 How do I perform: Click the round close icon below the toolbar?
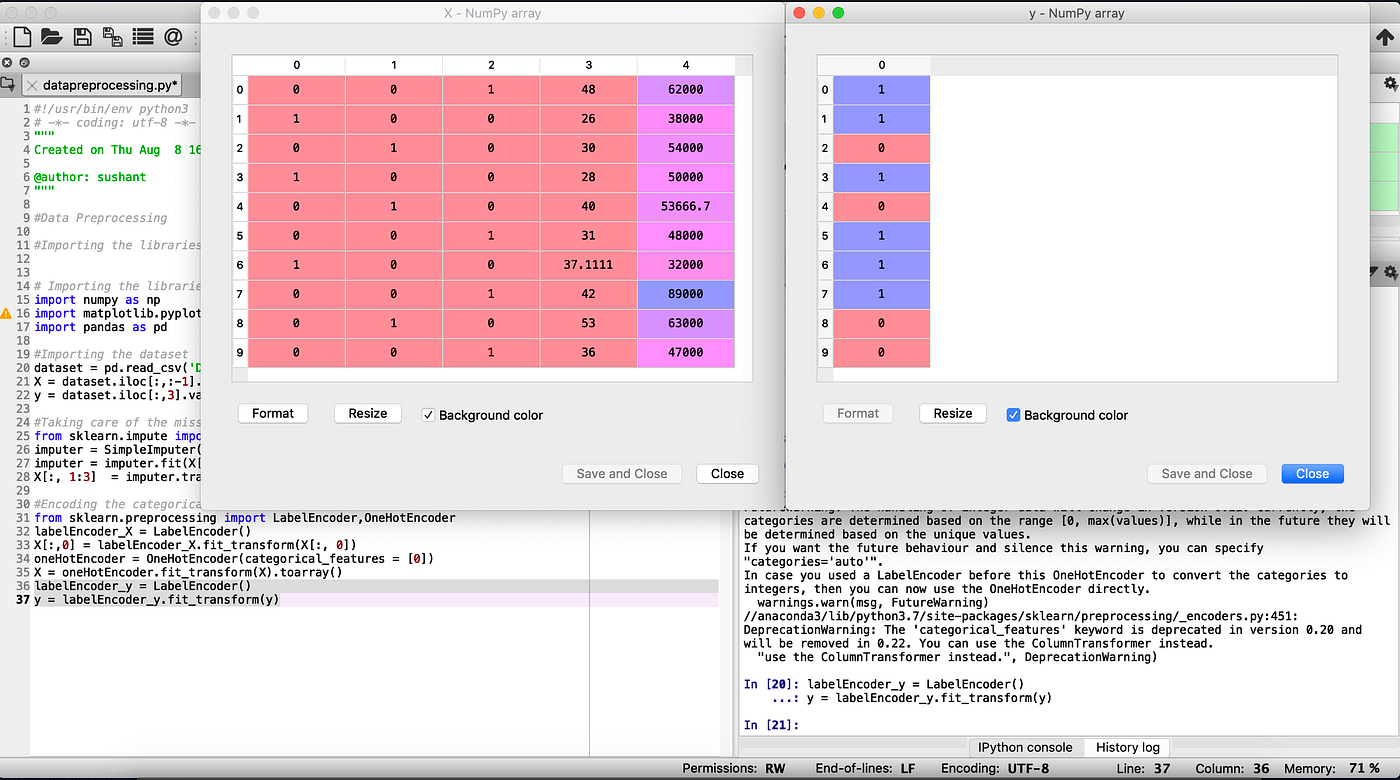pos(8,62)
